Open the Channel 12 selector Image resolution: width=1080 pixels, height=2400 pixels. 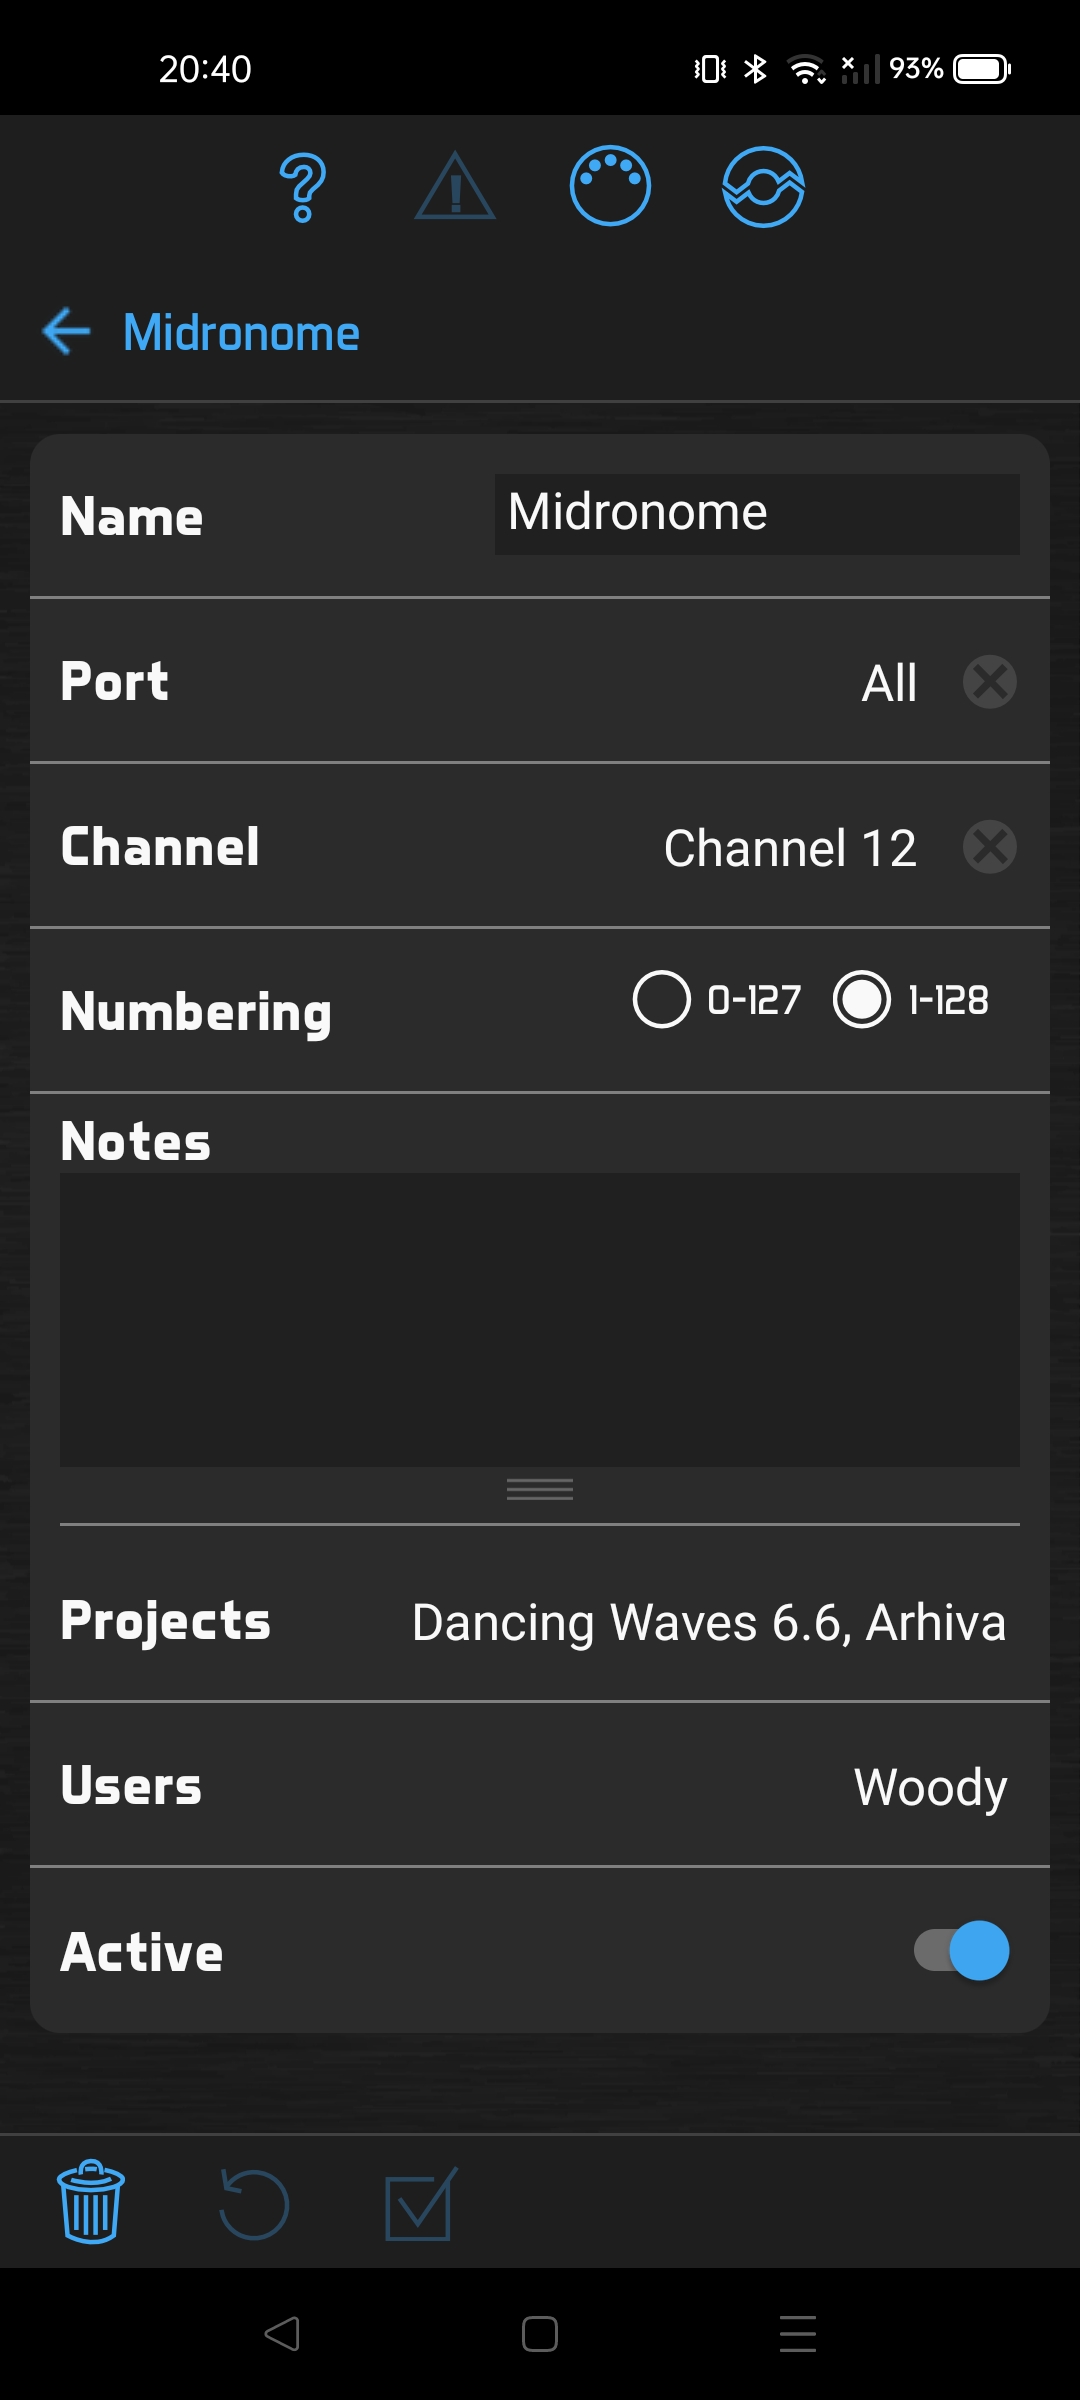[790, 848]
